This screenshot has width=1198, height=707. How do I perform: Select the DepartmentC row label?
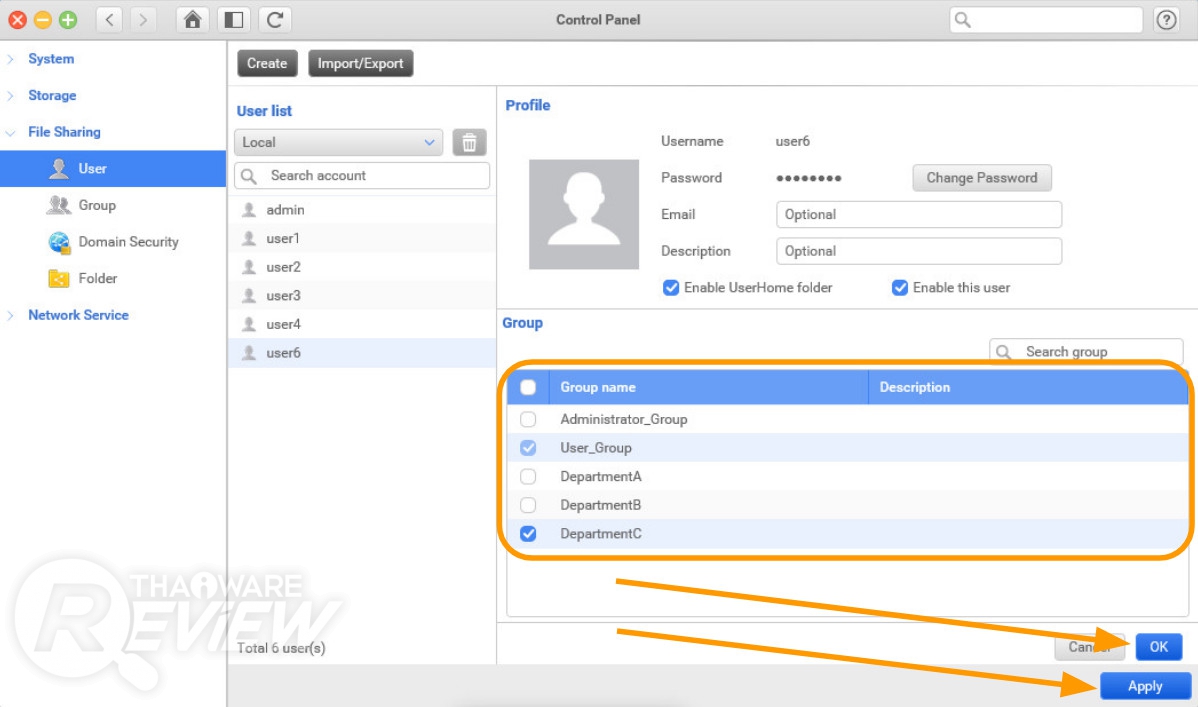coord(601,533)
